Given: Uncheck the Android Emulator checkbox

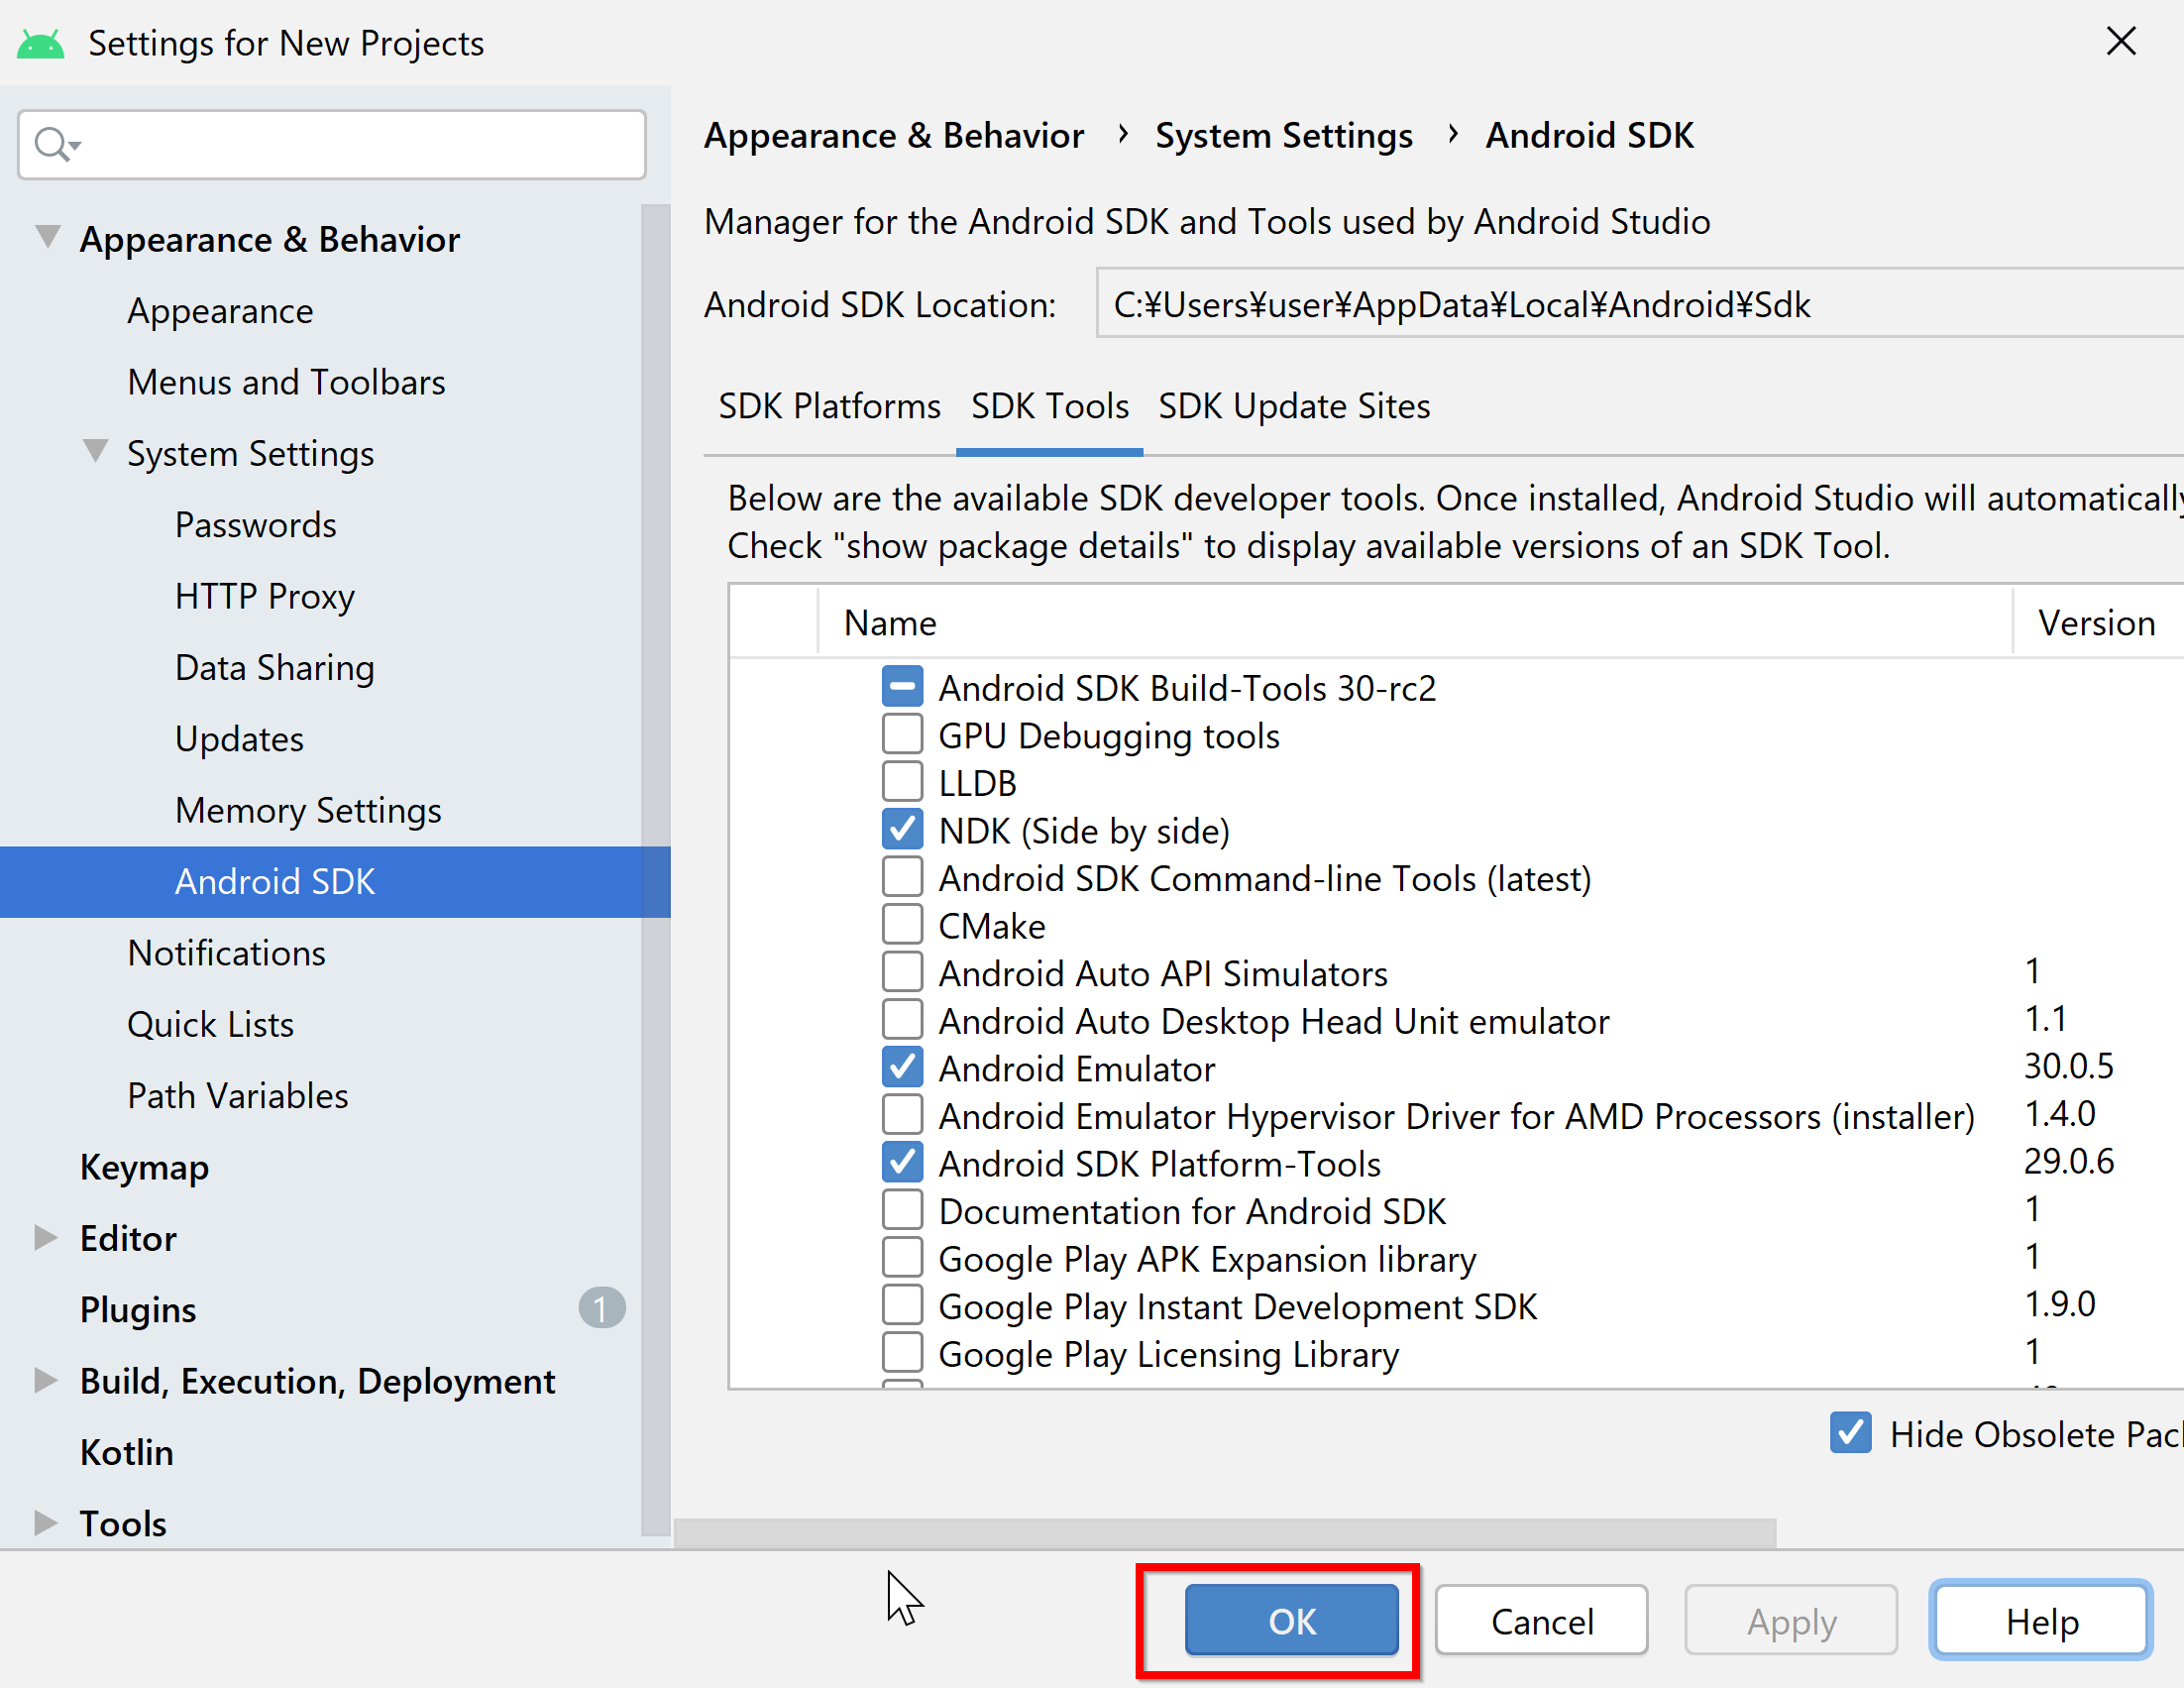Looking at the screenshot, I should click(902, 1067).
